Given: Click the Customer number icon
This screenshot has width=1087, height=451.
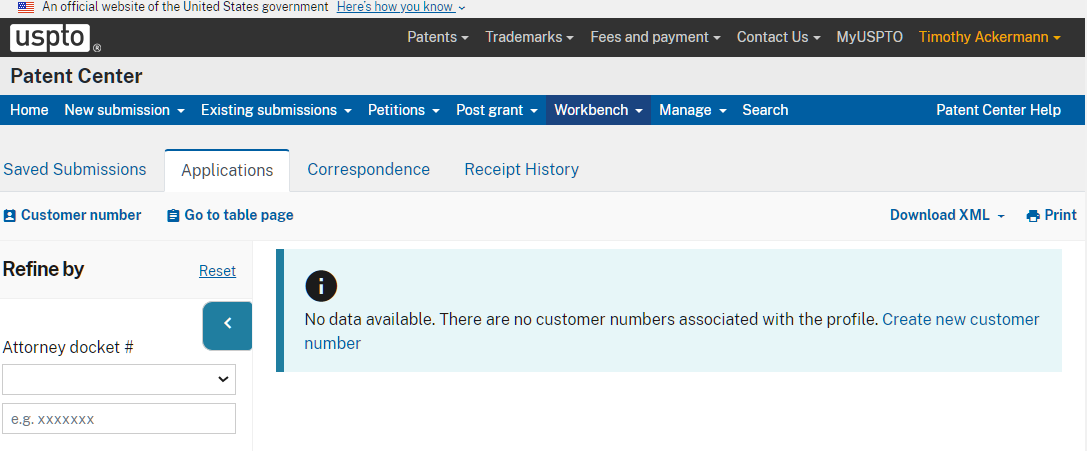Looking at the screenshot, I should pos(10,215).
